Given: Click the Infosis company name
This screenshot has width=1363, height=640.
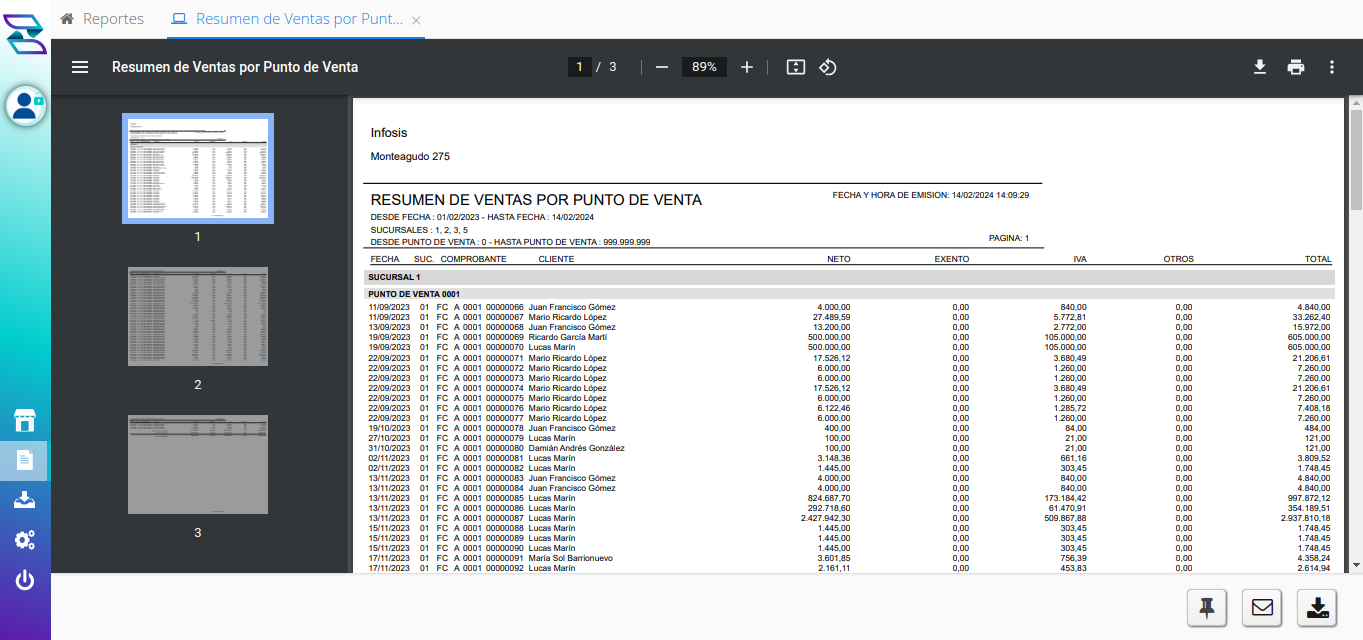Looking at the screenshot, I should coord(389,133).
